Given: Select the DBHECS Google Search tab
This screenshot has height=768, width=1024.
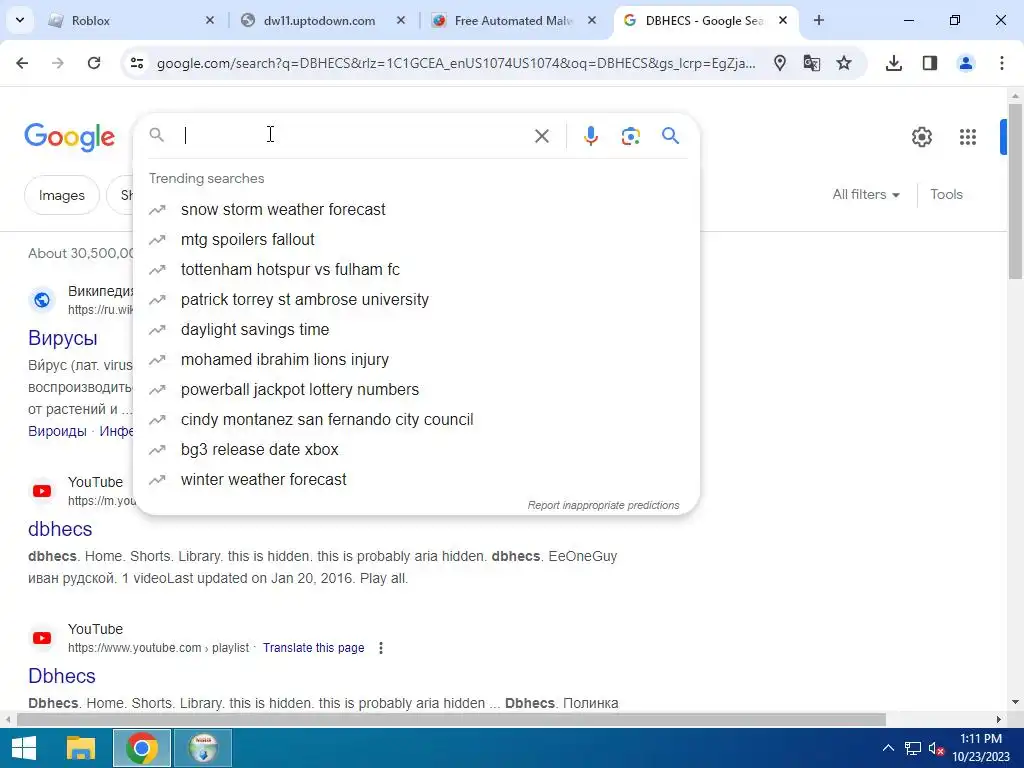Looking at the screenshot, I should (703, 21).
